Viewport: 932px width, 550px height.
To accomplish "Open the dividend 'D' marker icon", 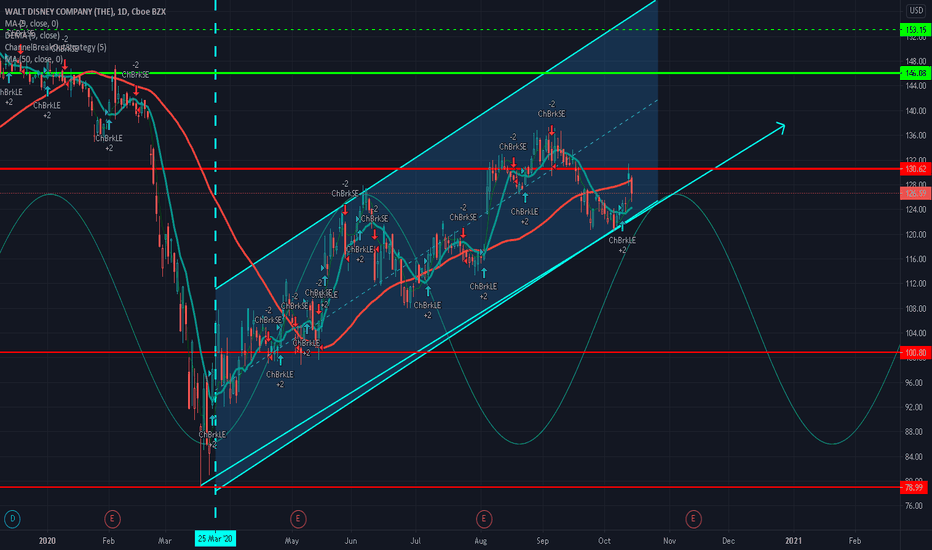I will click(x=12, y=519).
